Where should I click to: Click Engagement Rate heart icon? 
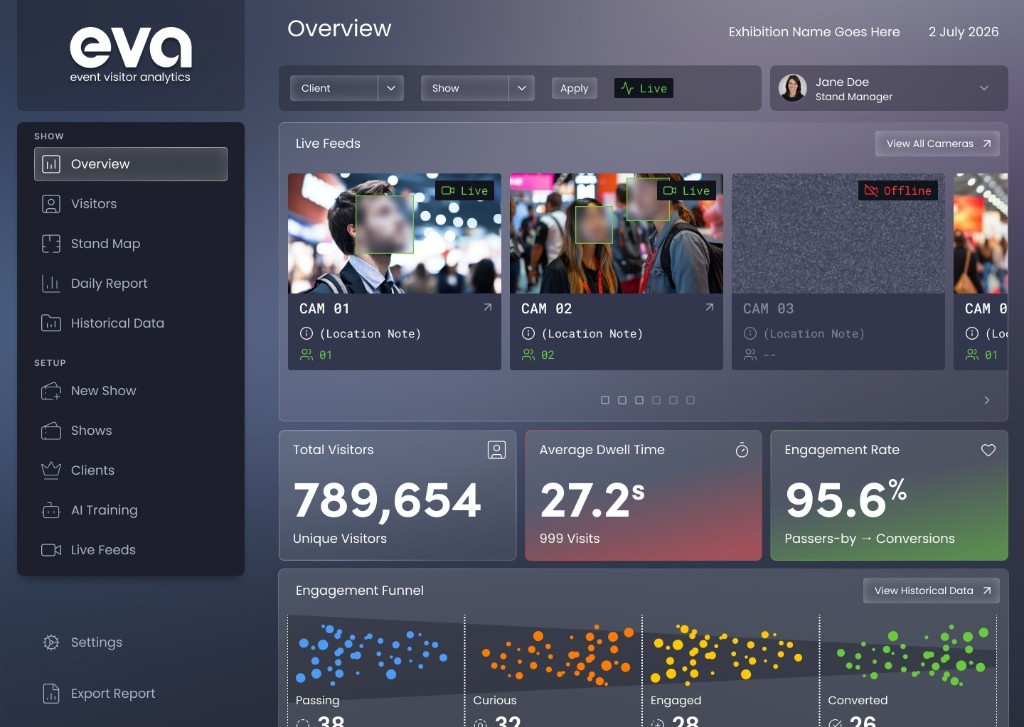(988, 450)
